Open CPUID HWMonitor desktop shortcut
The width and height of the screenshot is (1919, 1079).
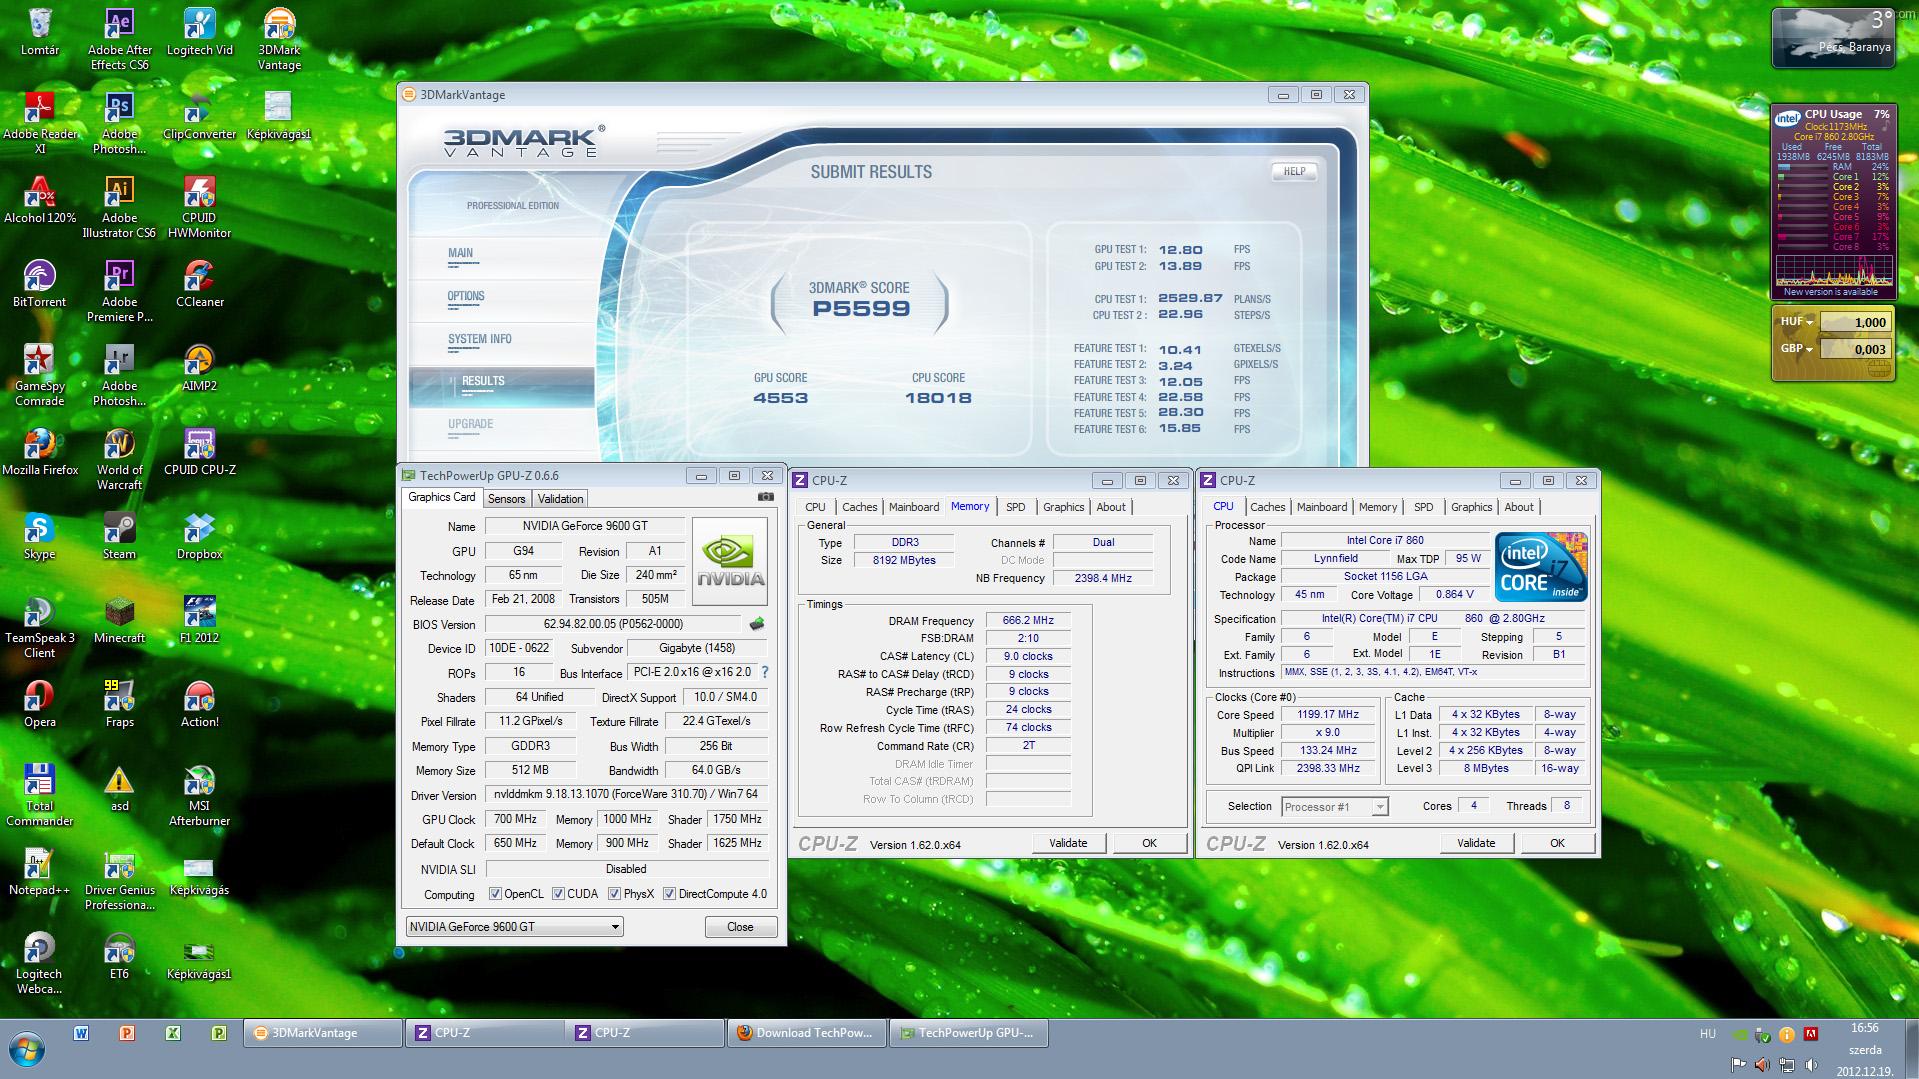tap(199, 208)
